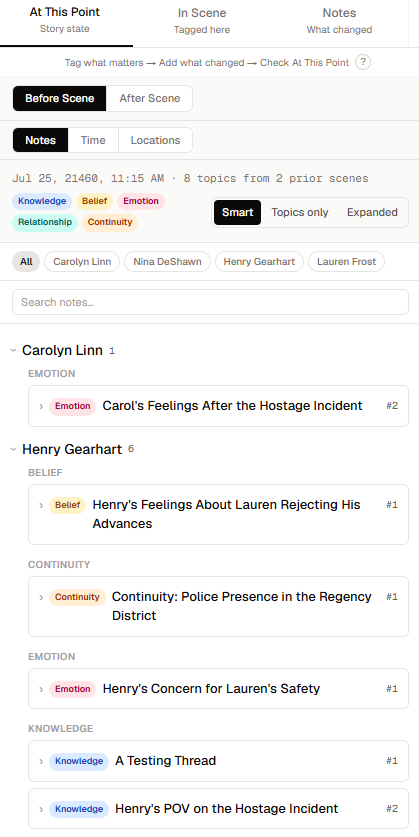Switch to the In Scene tab

click(x=202, y=20)
